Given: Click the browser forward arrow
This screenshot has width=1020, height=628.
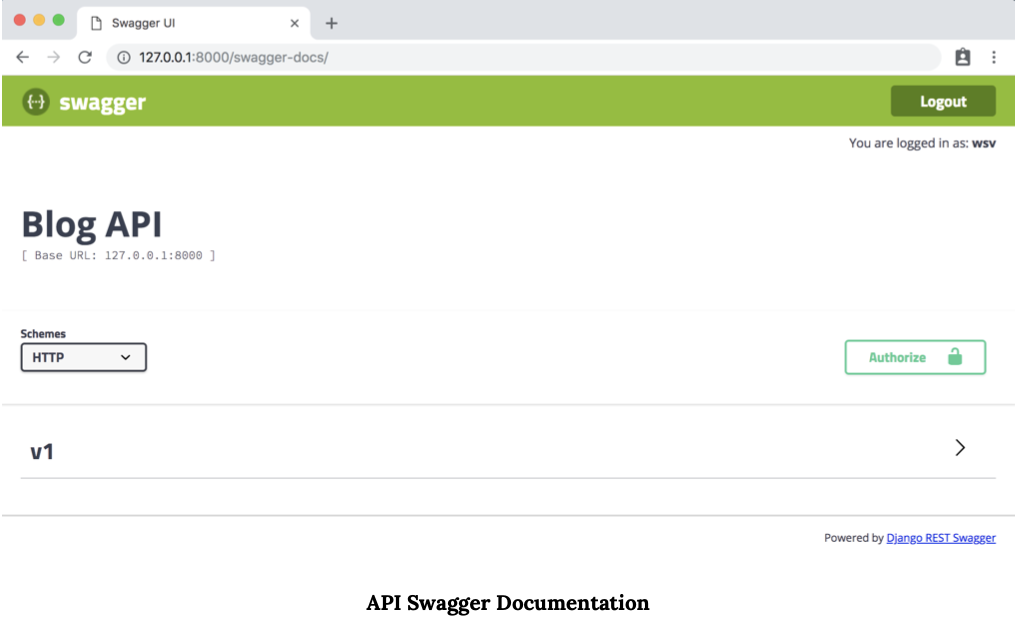Looking at the screenshot, I should (x=53, y=57).
